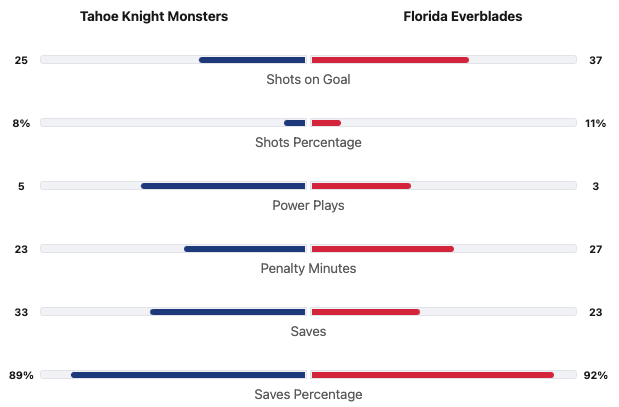Click the blue Penalty Minutes bar
Image resolution: width=619 pixels, height=407 pixels.
(245, 249)
